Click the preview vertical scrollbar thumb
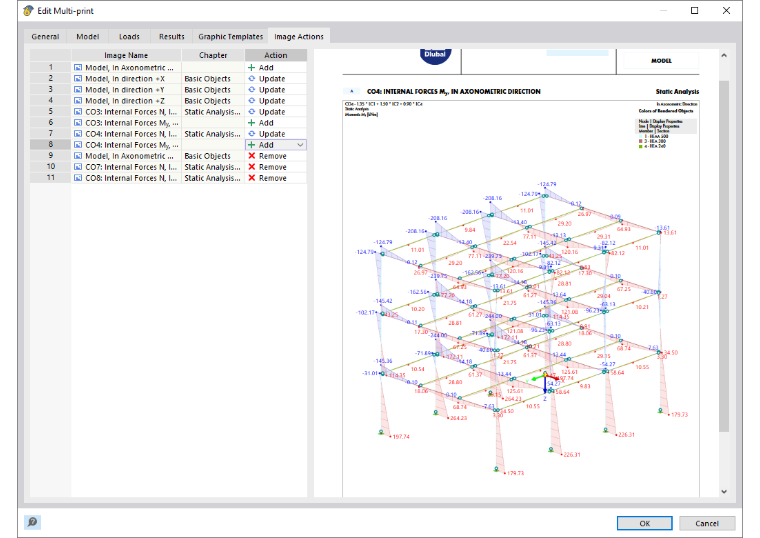This screenshot has height=538, width=760. click(x=724, y=256)
